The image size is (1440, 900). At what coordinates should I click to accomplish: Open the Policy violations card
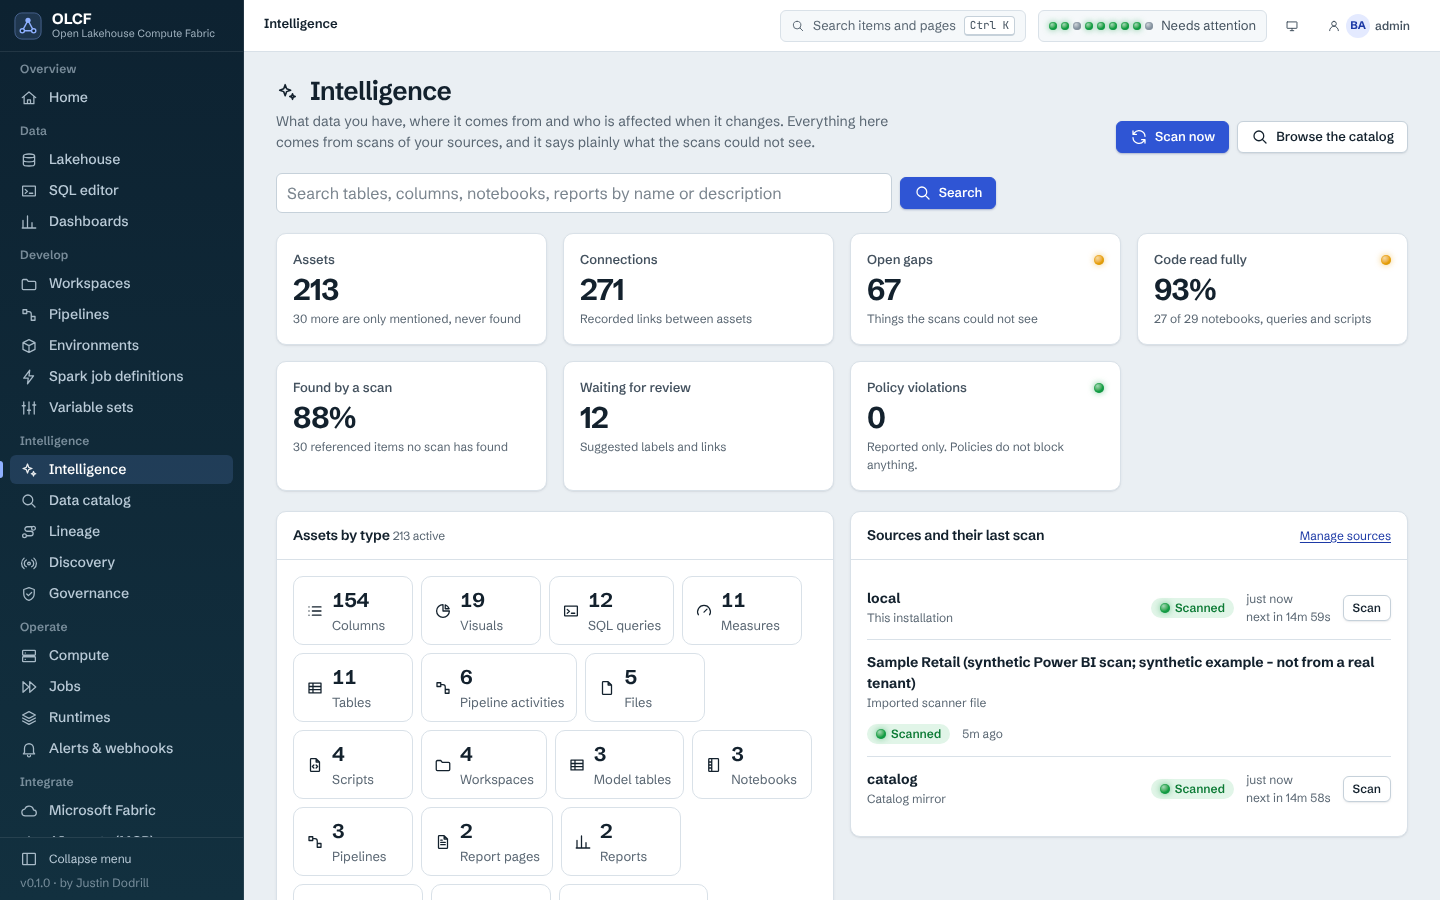[985, 426]
